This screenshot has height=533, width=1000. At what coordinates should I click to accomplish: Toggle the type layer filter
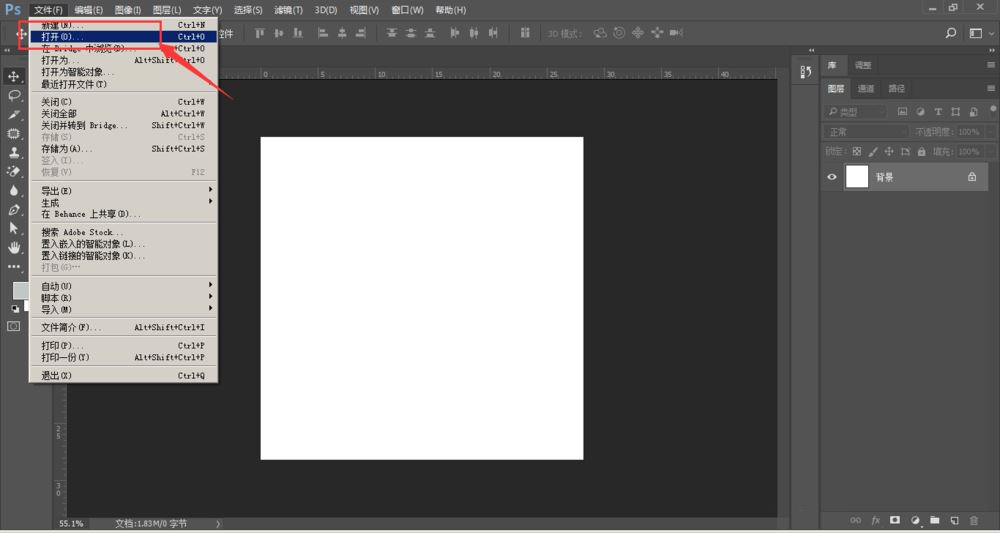[938, 112]
